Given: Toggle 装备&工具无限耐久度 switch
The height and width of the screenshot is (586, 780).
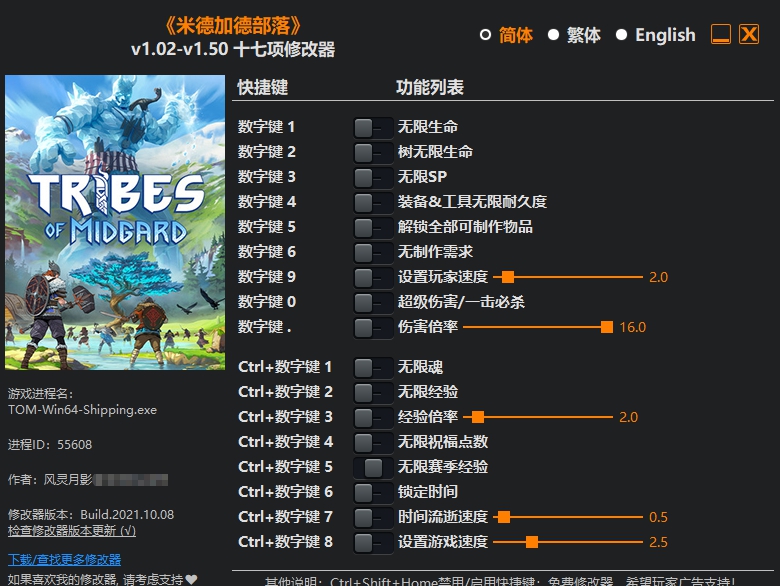Looking at the screenshot, I should coord(373,202).
